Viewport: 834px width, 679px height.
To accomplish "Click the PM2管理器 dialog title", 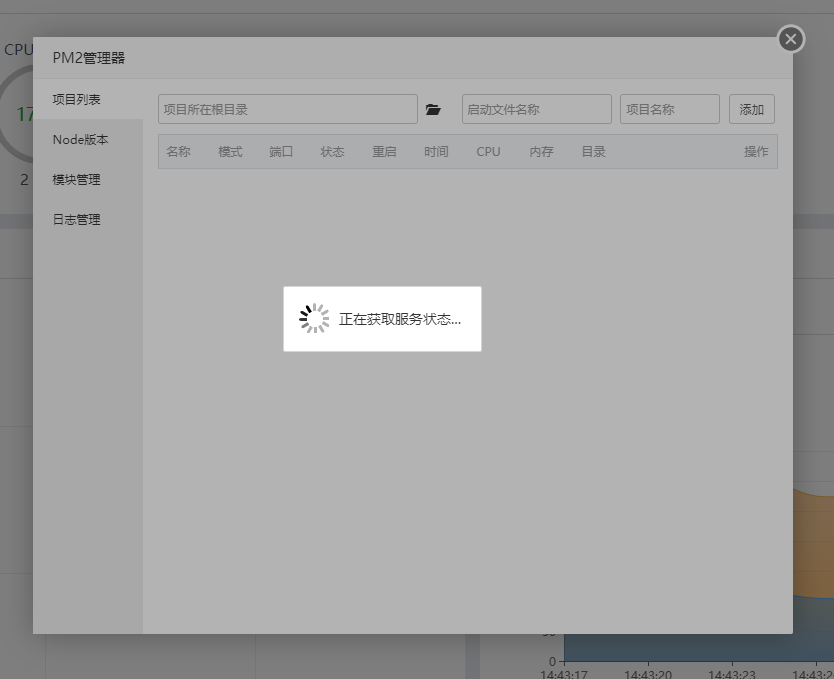I will [89, 58].
